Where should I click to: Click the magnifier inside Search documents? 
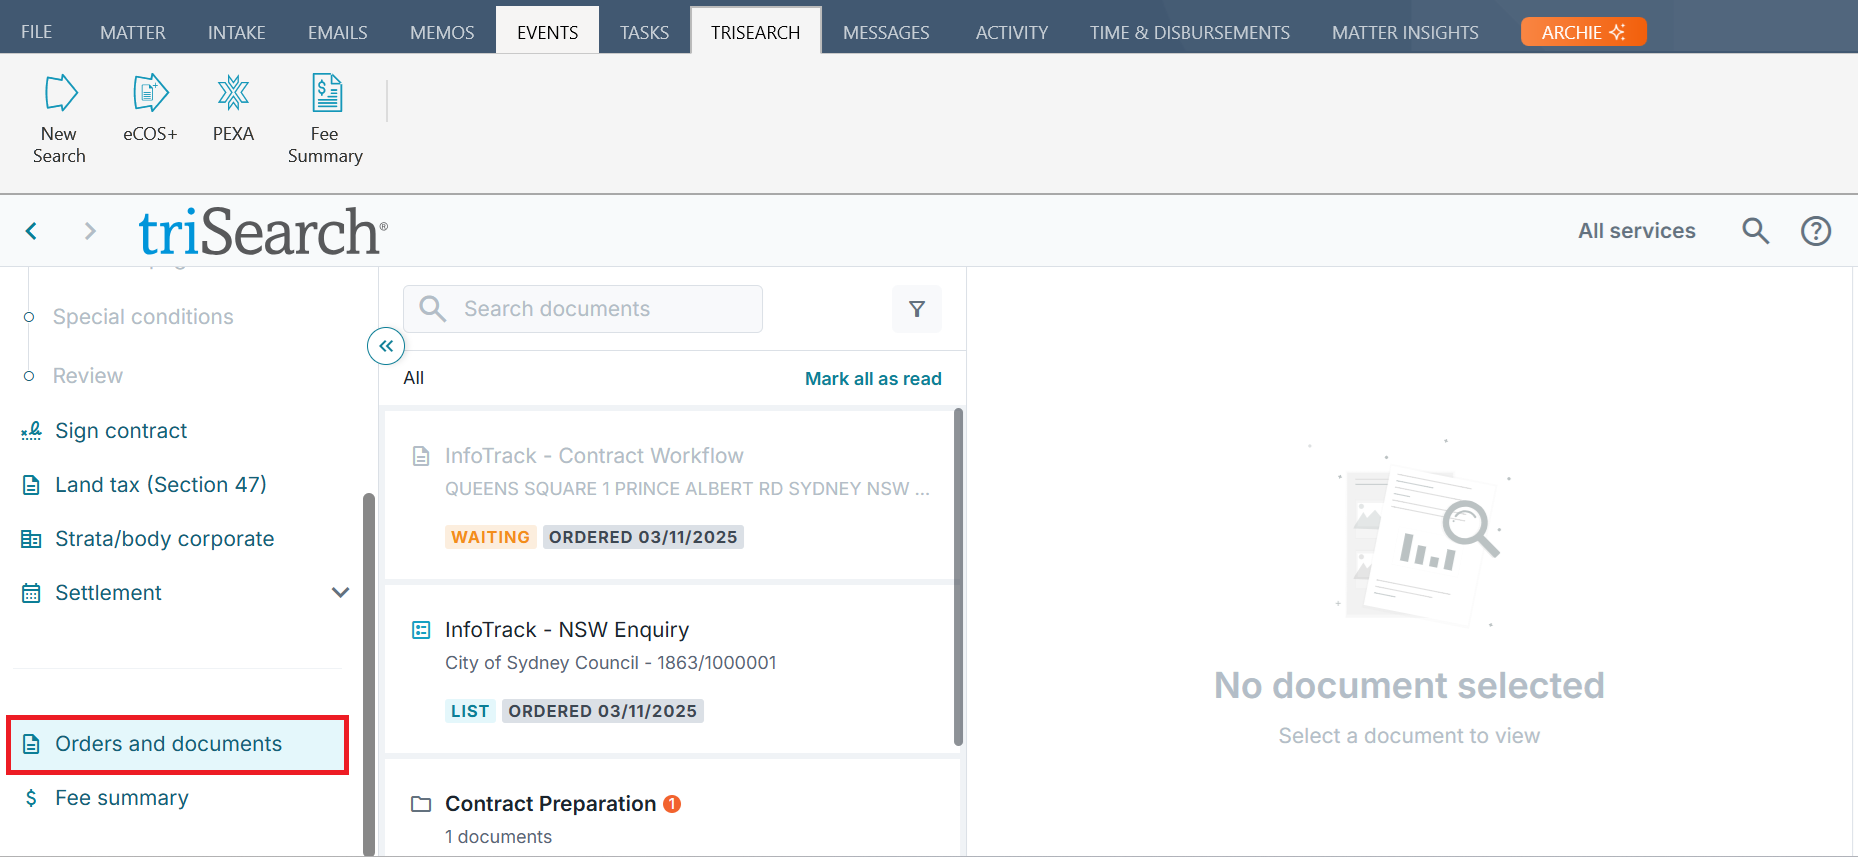[432, 308]
